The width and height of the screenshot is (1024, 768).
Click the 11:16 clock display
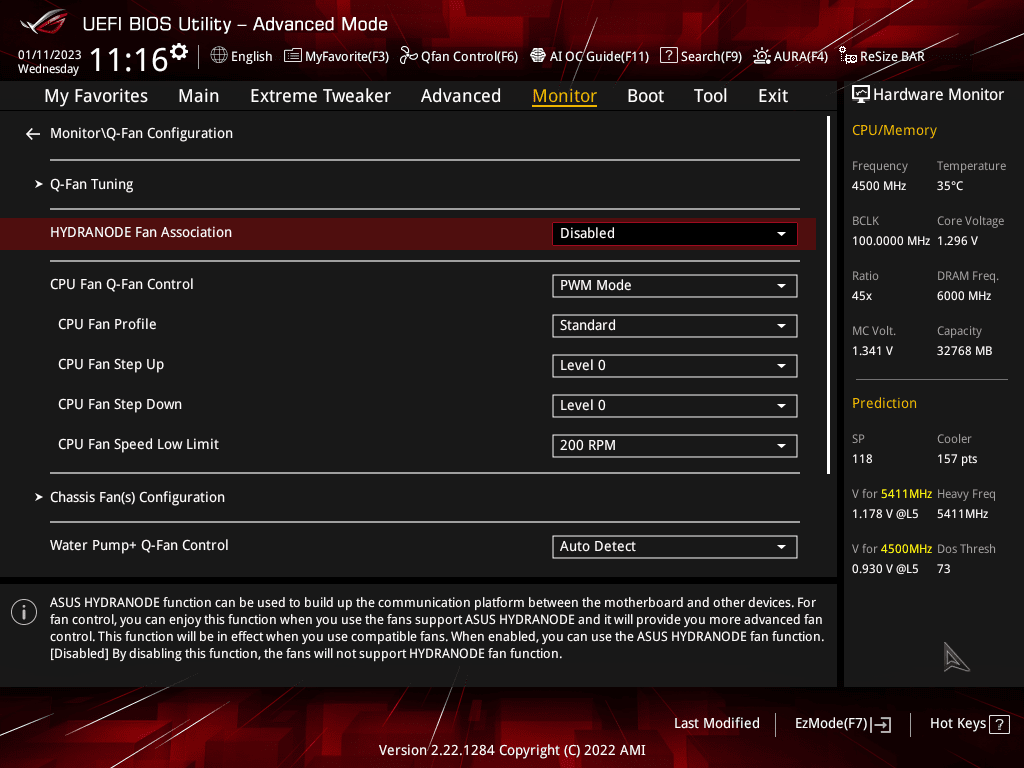[x=129, y=60]
